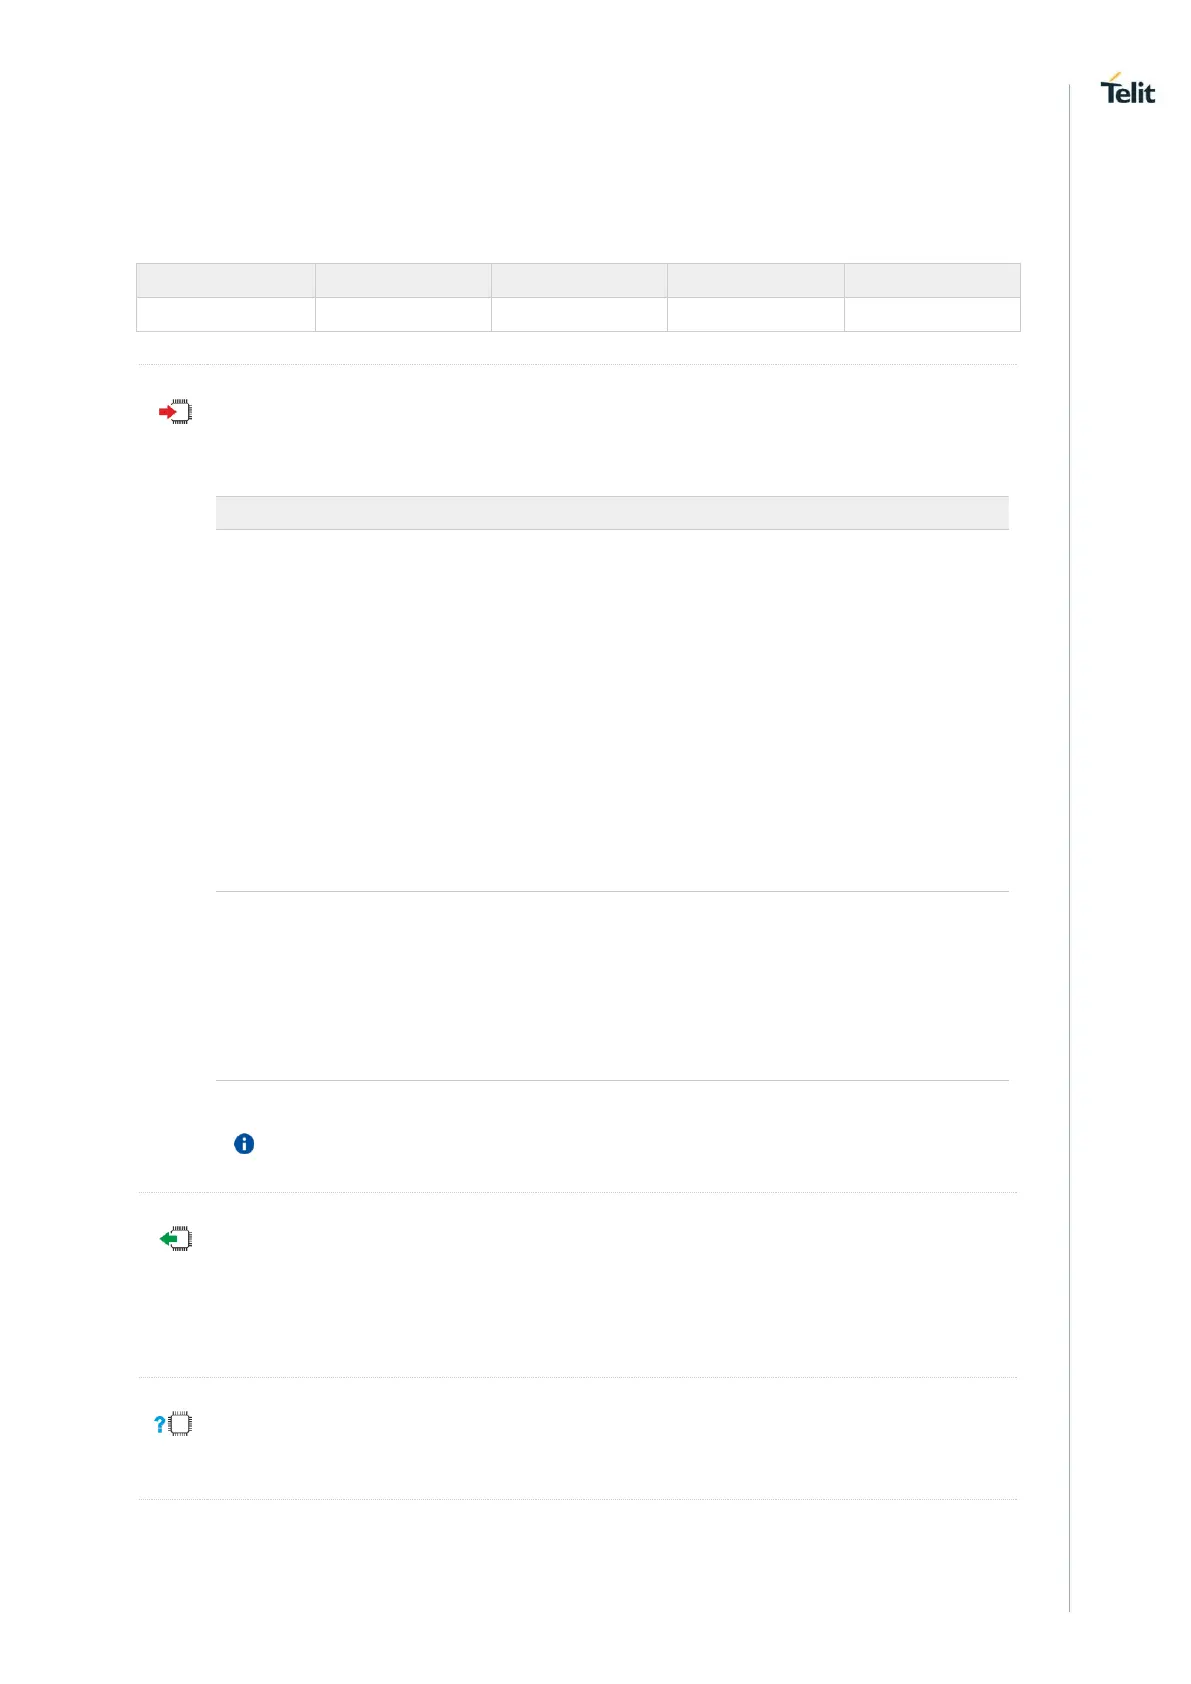Select the fourth gray header cell of top table
1191x1684 pixels.
pos(756,281)
